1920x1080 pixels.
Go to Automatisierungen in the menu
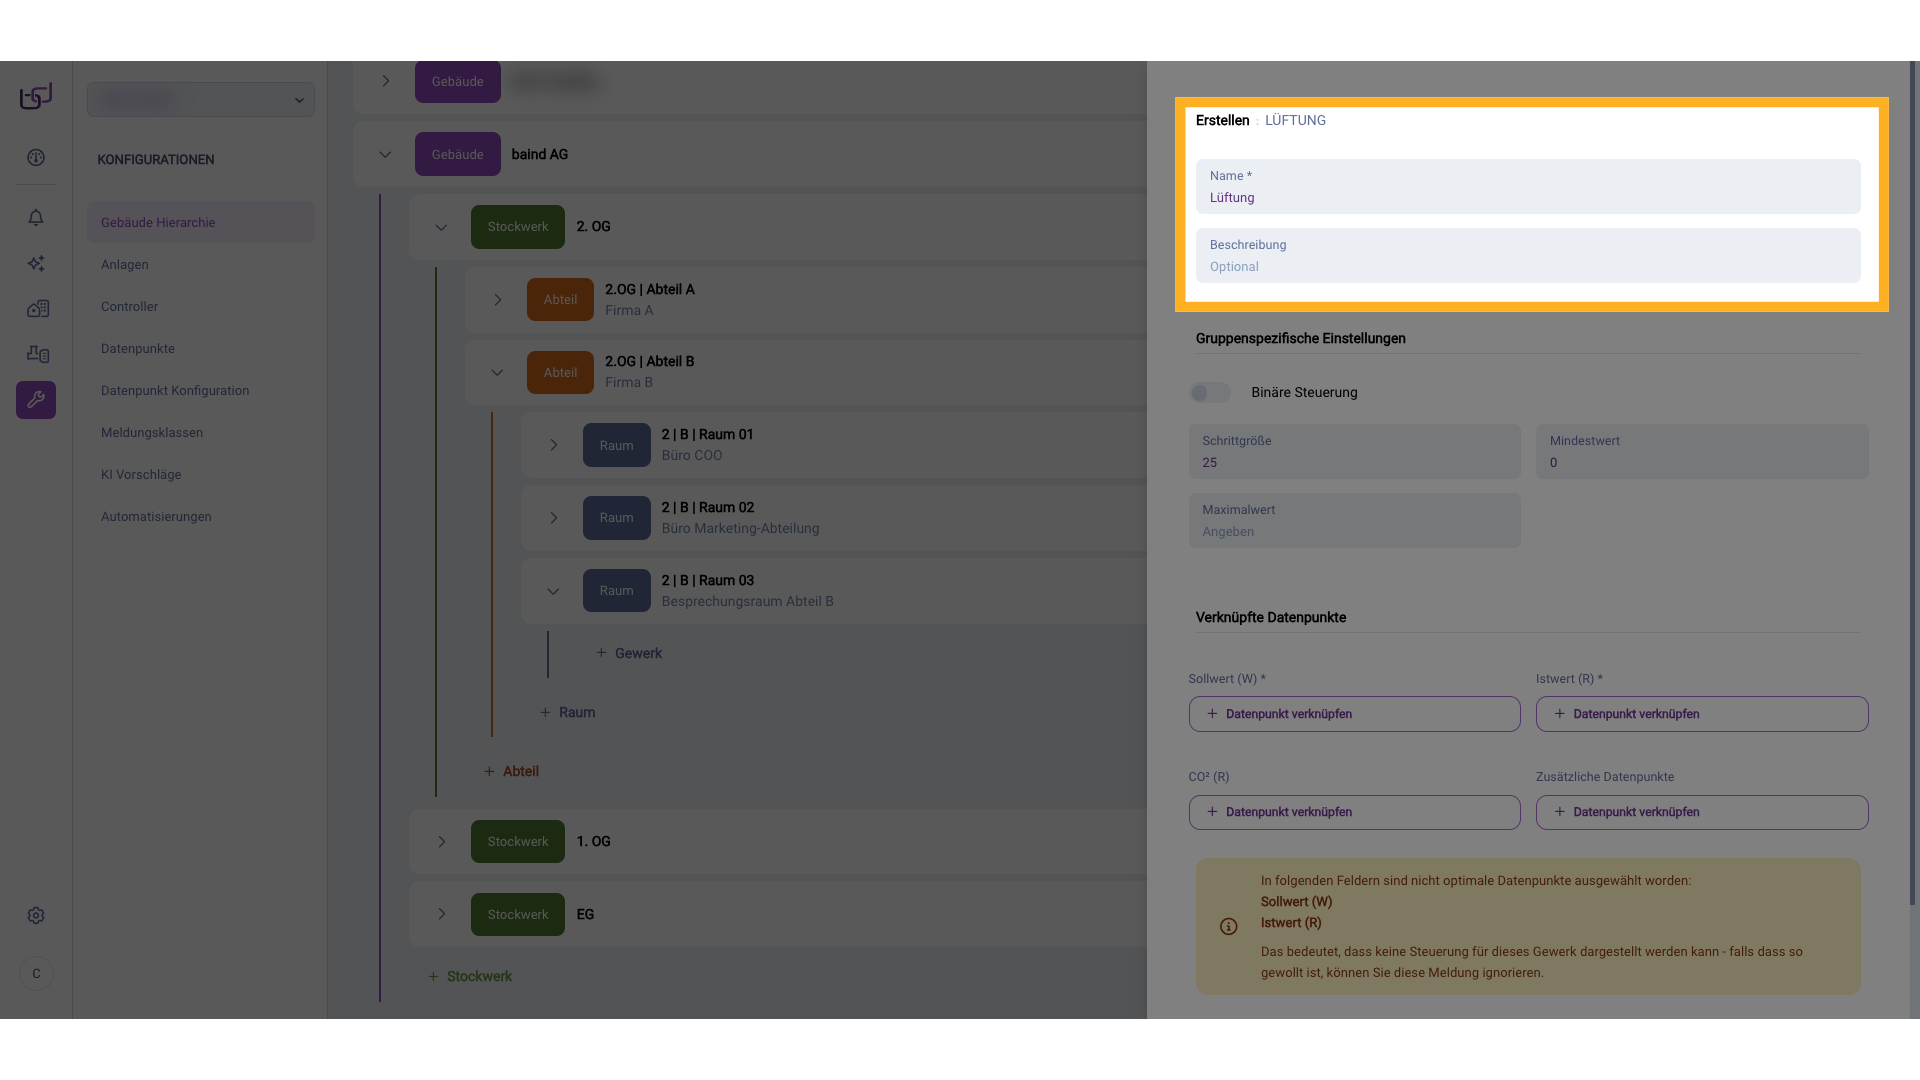click(156, 517)
